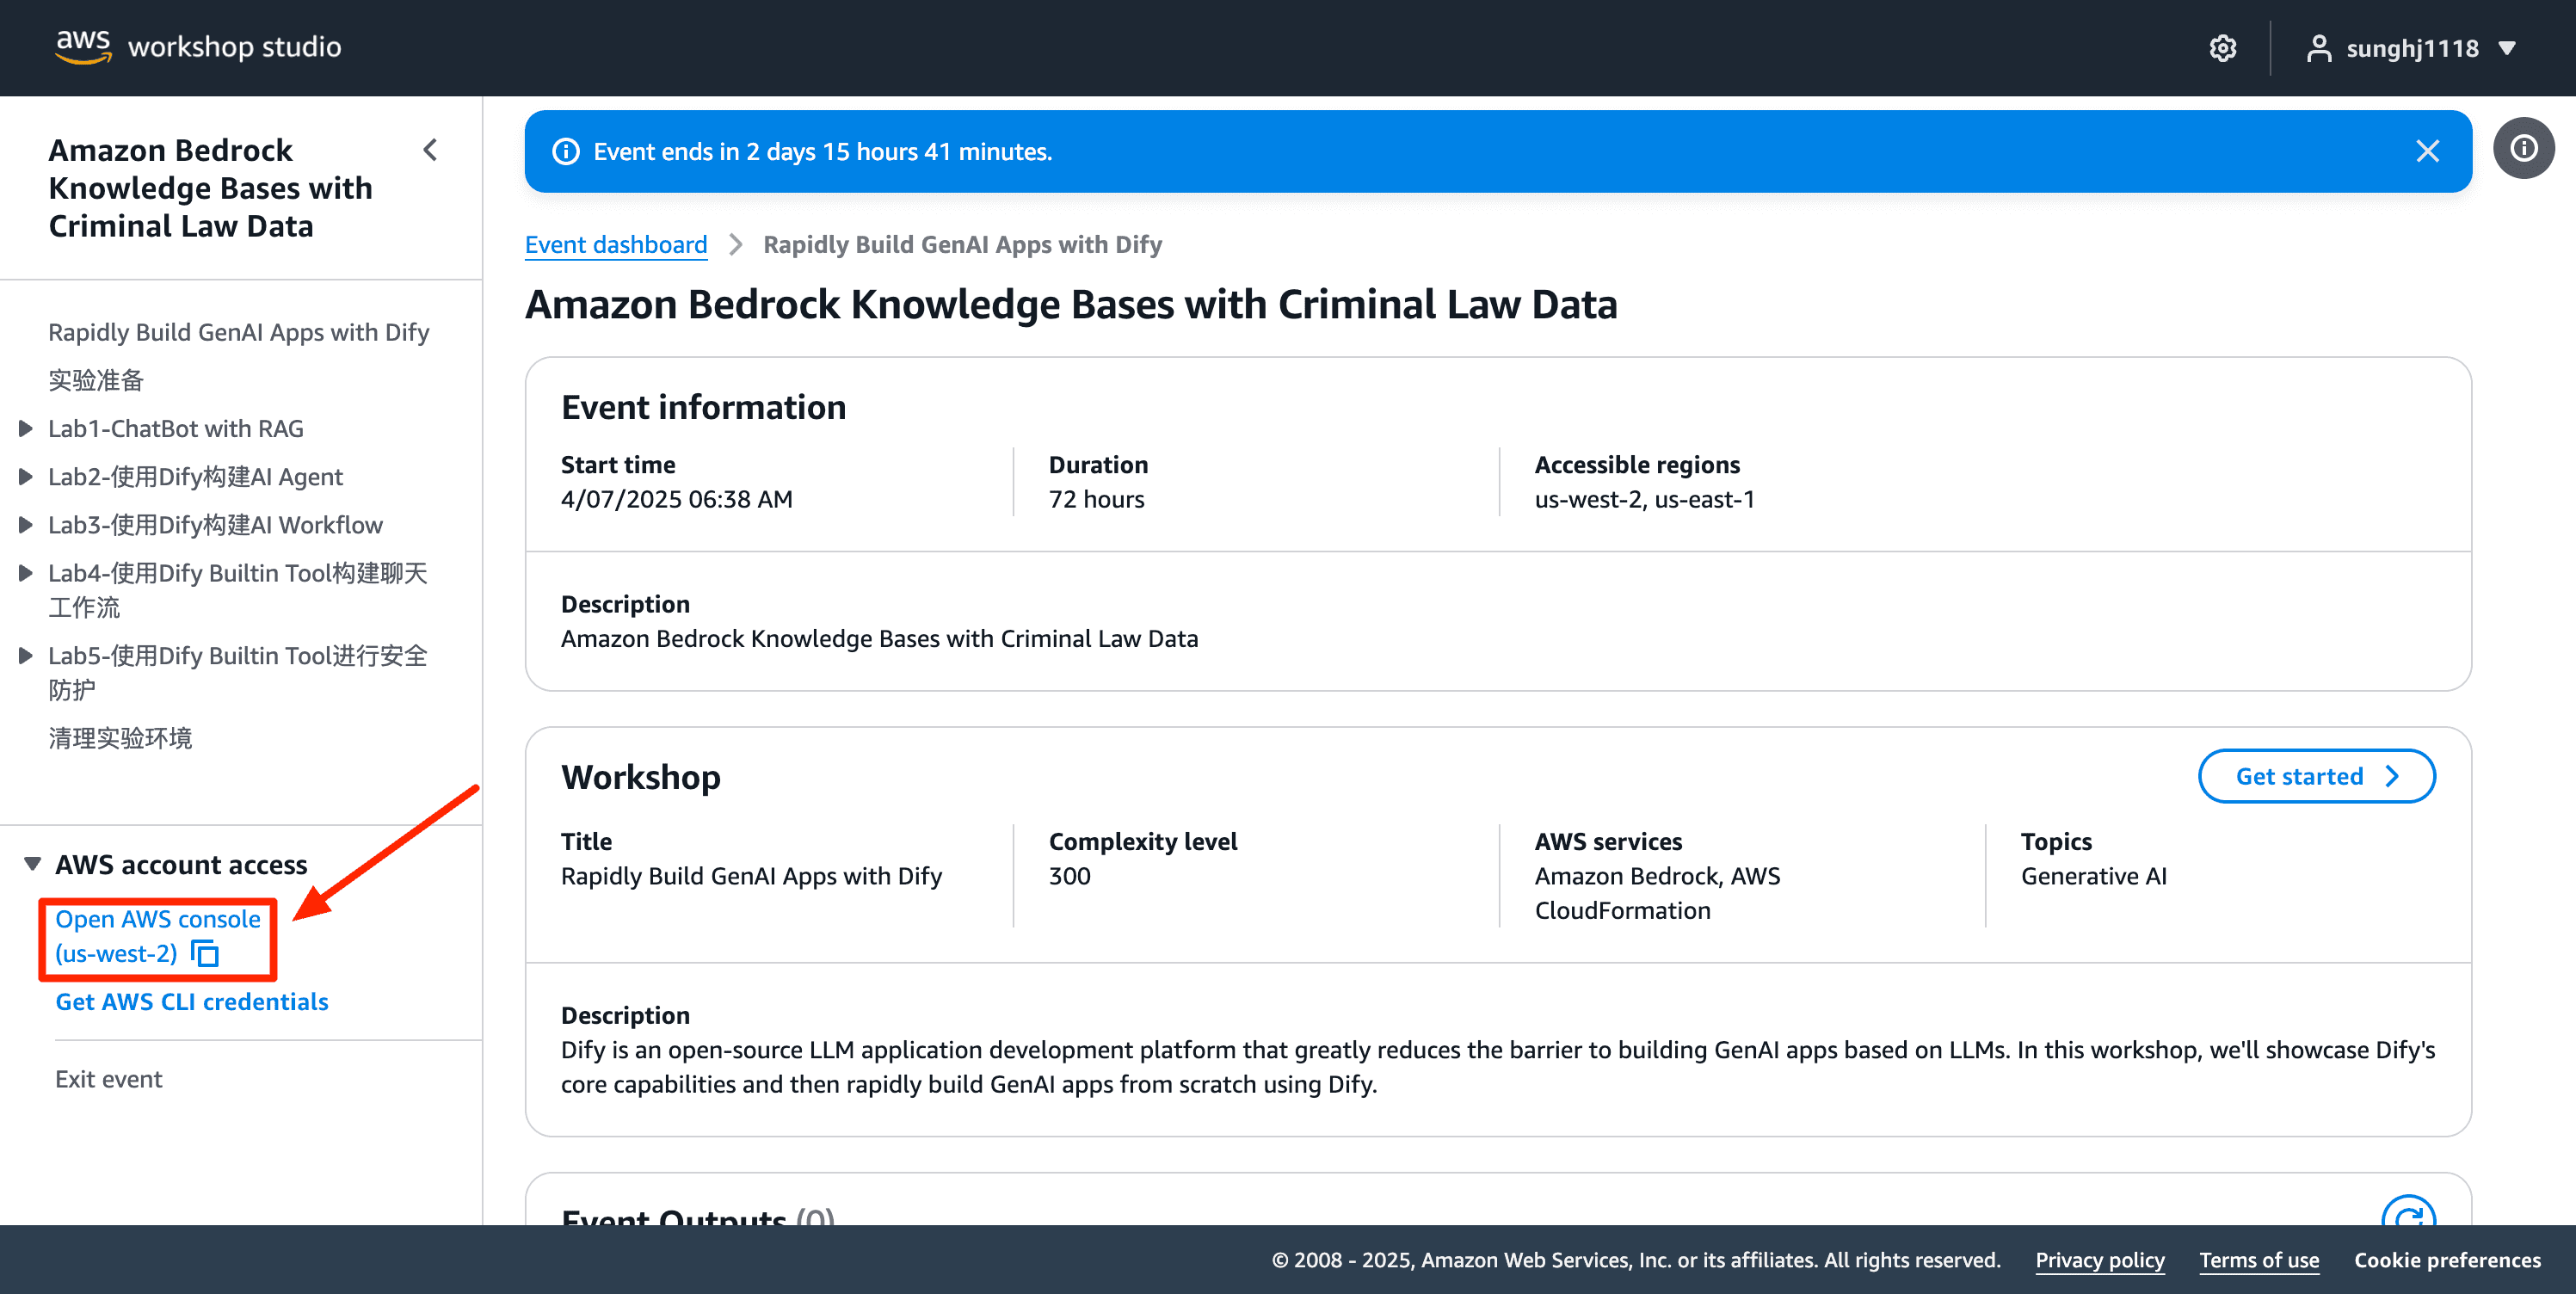The width and height of the screenshot is (2576, 1294).
Task: Expand Lab3 Dify AI Workflow section
Action: (26, 525)
